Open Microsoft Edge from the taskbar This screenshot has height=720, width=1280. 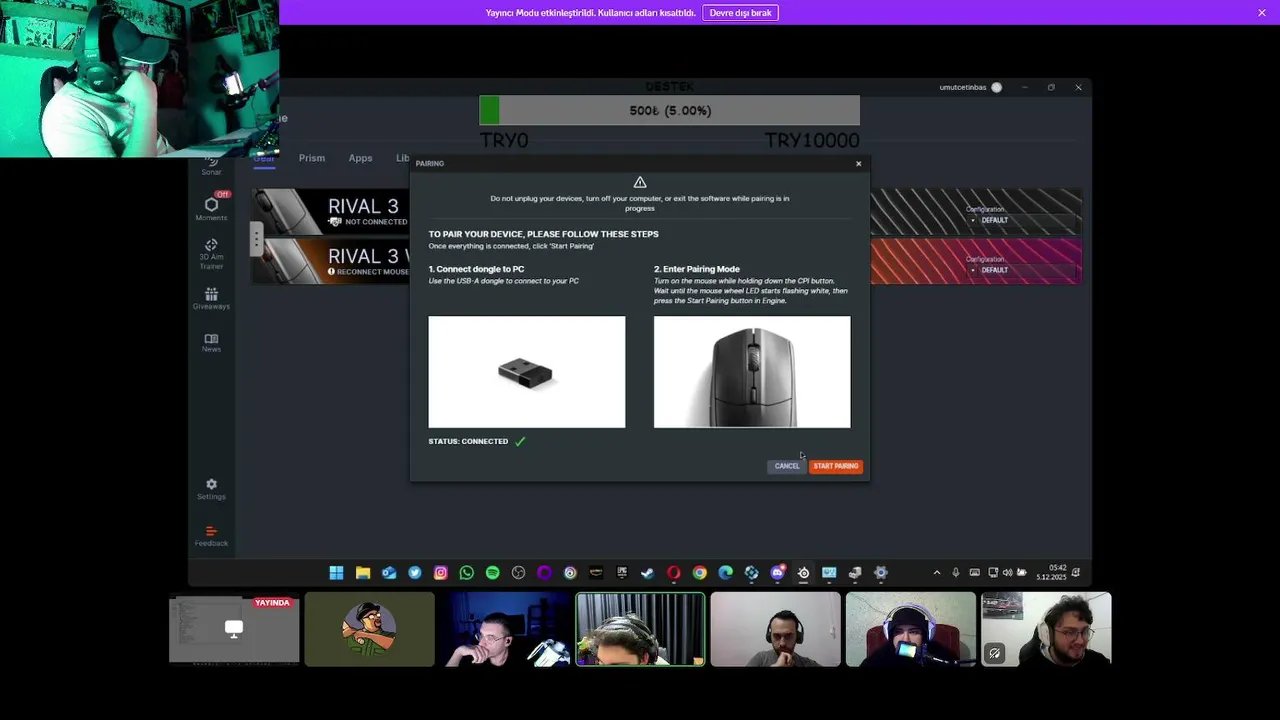726,573
